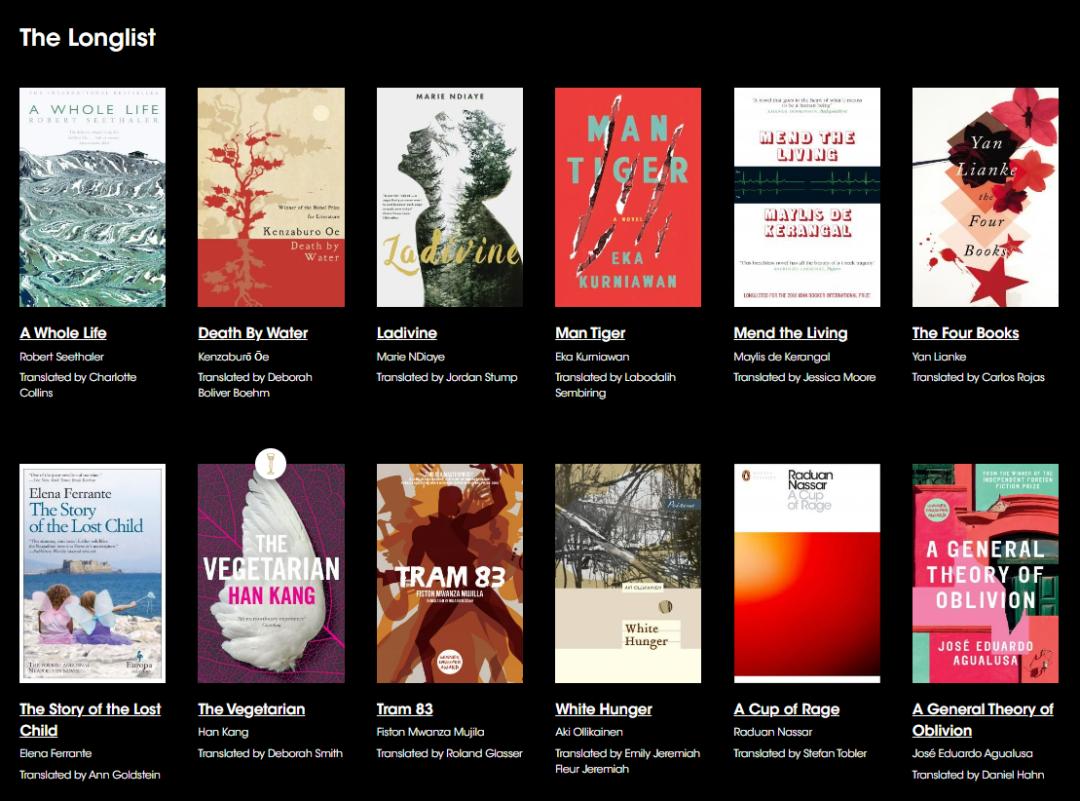The width and height of the screenshot is (1080, 801).
Task: Open the Death By Water book cover
Action: tap(271, 197)
